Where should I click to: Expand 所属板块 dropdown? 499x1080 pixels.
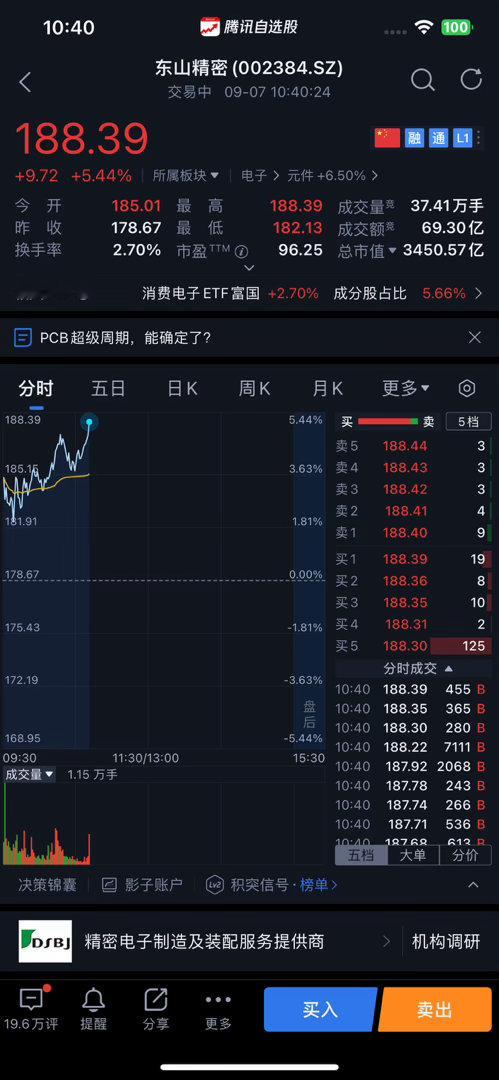(x=185, y=176)
